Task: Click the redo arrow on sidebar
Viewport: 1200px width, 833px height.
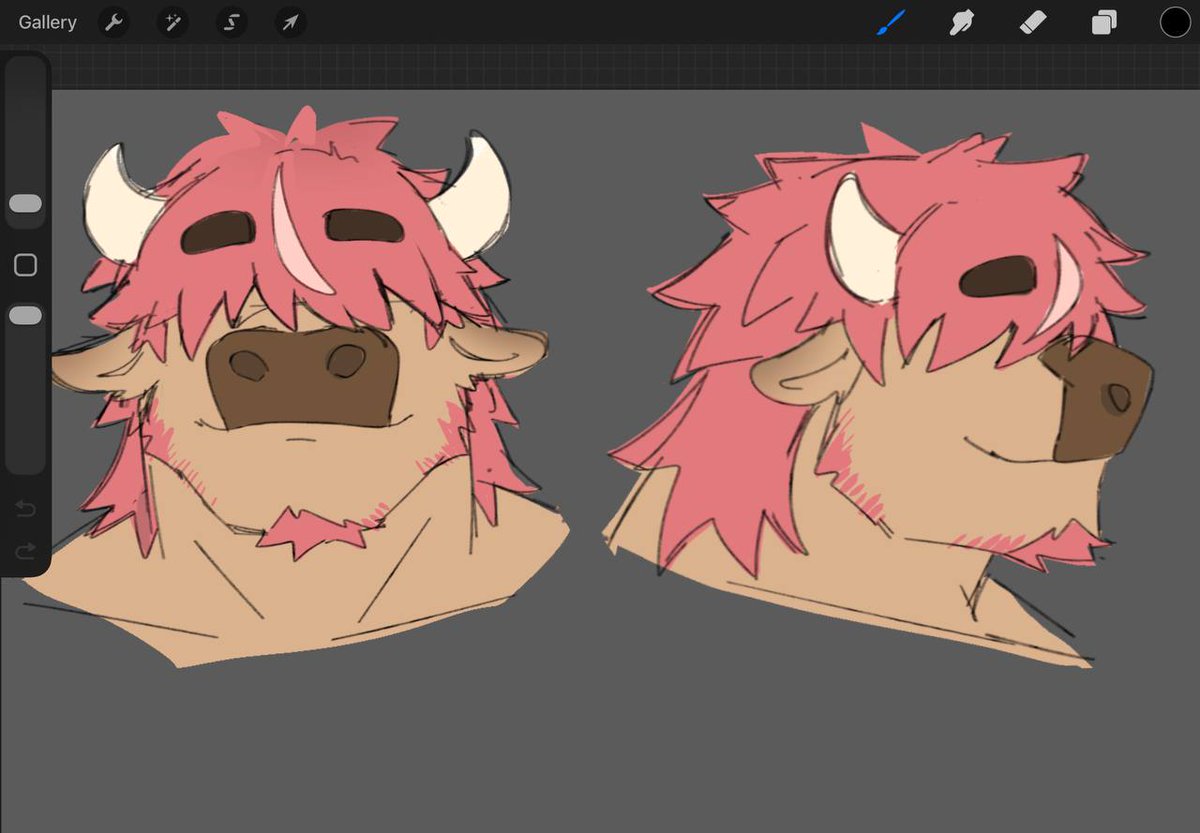Action: [26, 550]
